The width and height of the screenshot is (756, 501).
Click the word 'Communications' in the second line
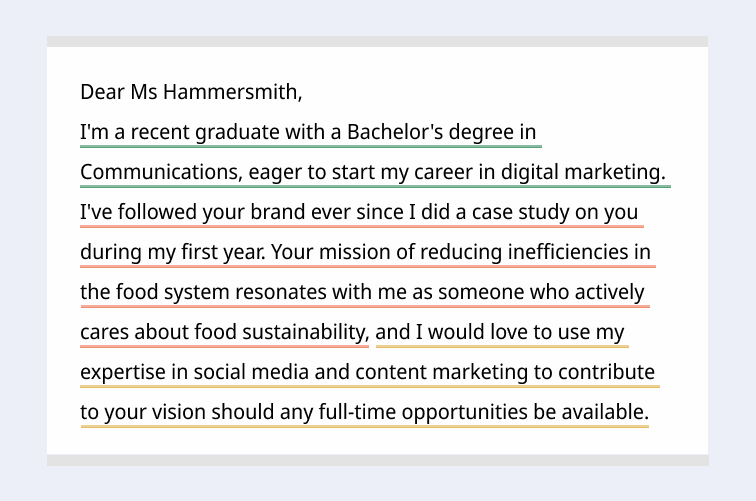tap(161, 172)
